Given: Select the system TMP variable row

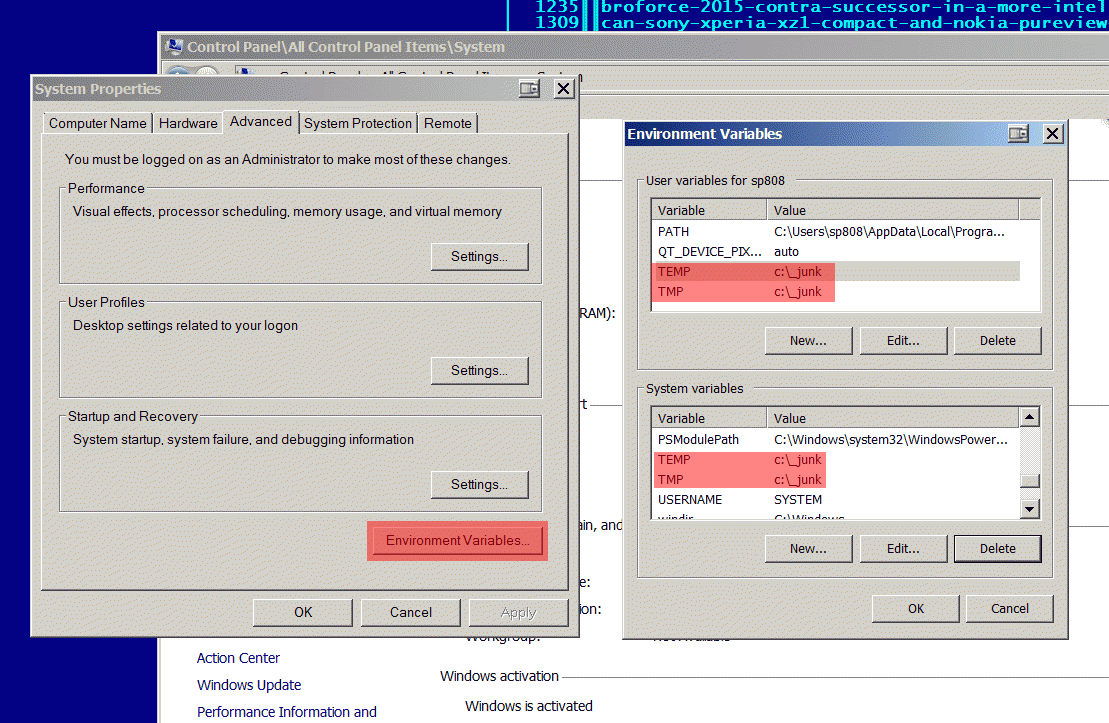Looking at the screenshot, I should 835,480.
